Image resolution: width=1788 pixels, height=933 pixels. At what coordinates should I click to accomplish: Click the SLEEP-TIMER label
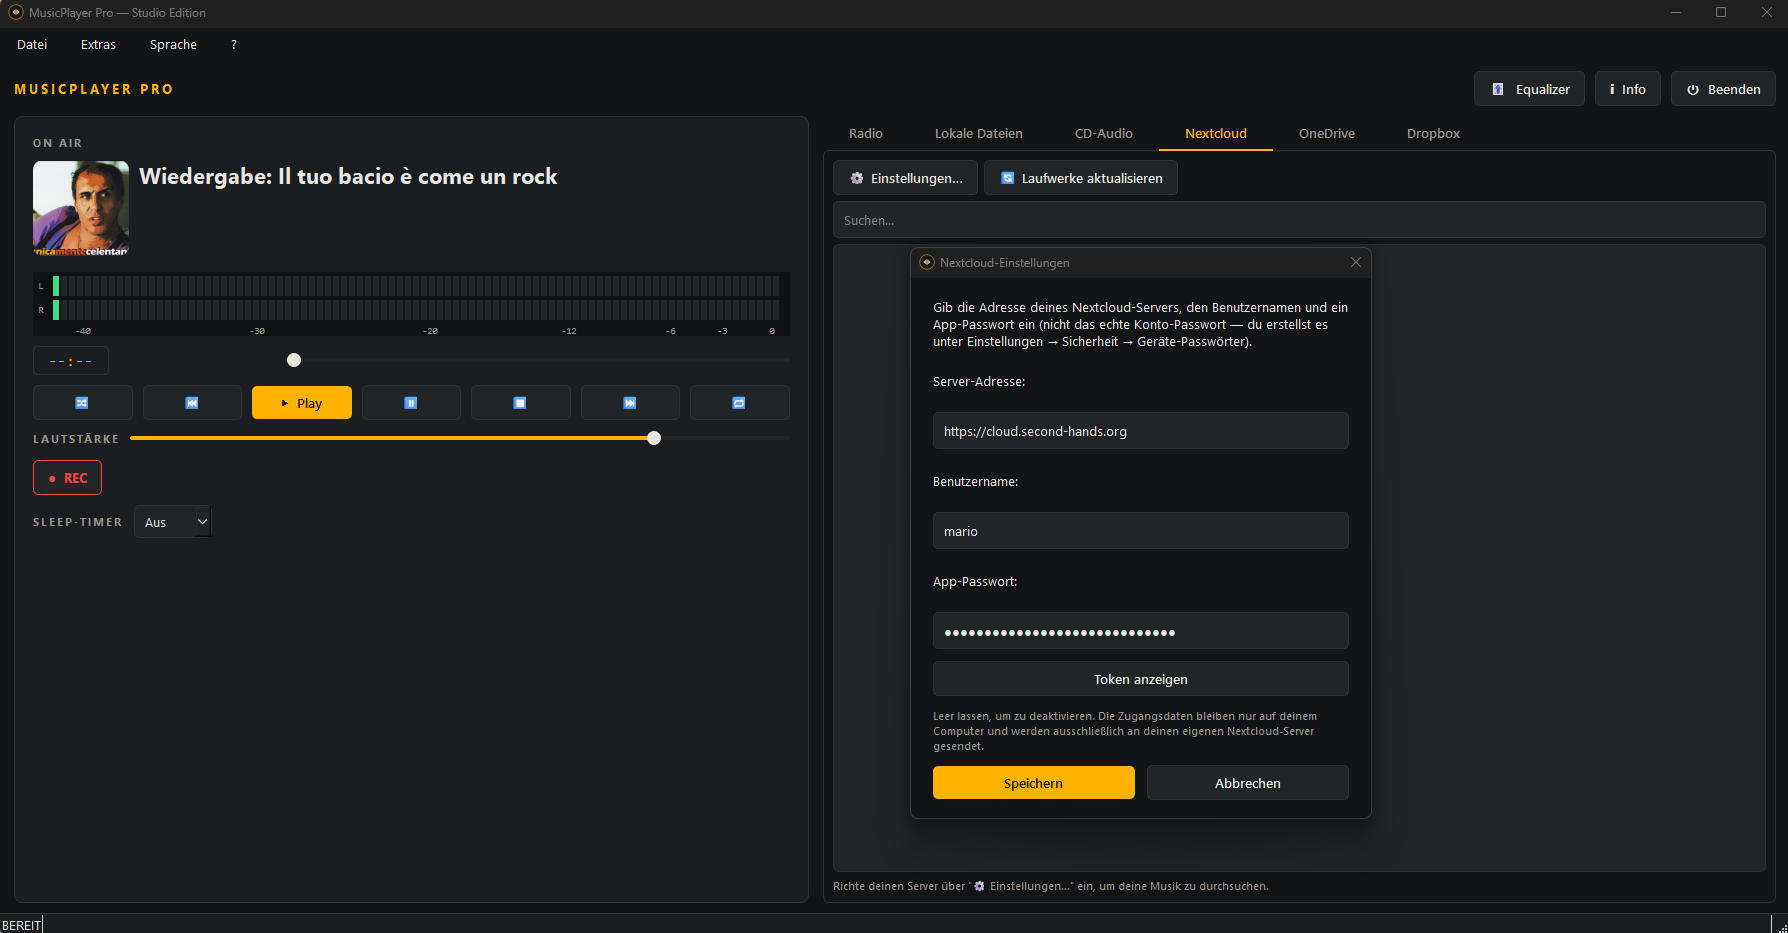[78, 522]
